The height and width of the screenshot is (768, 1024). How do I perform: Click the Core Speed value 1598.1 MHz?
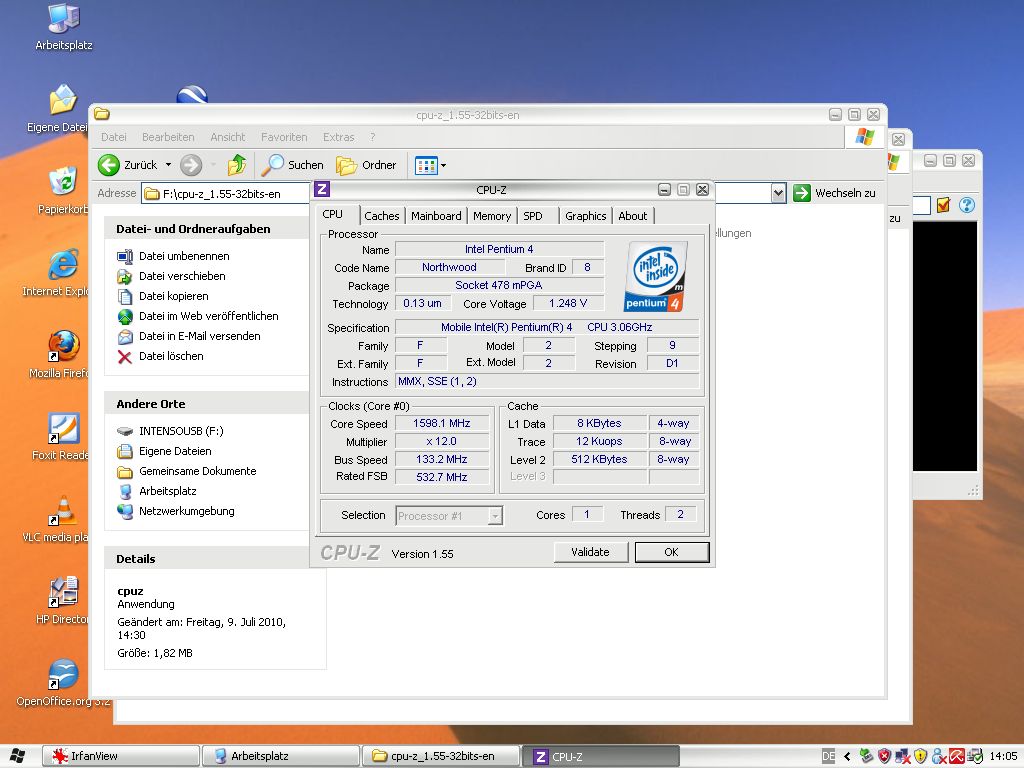[x=442, y=423]
